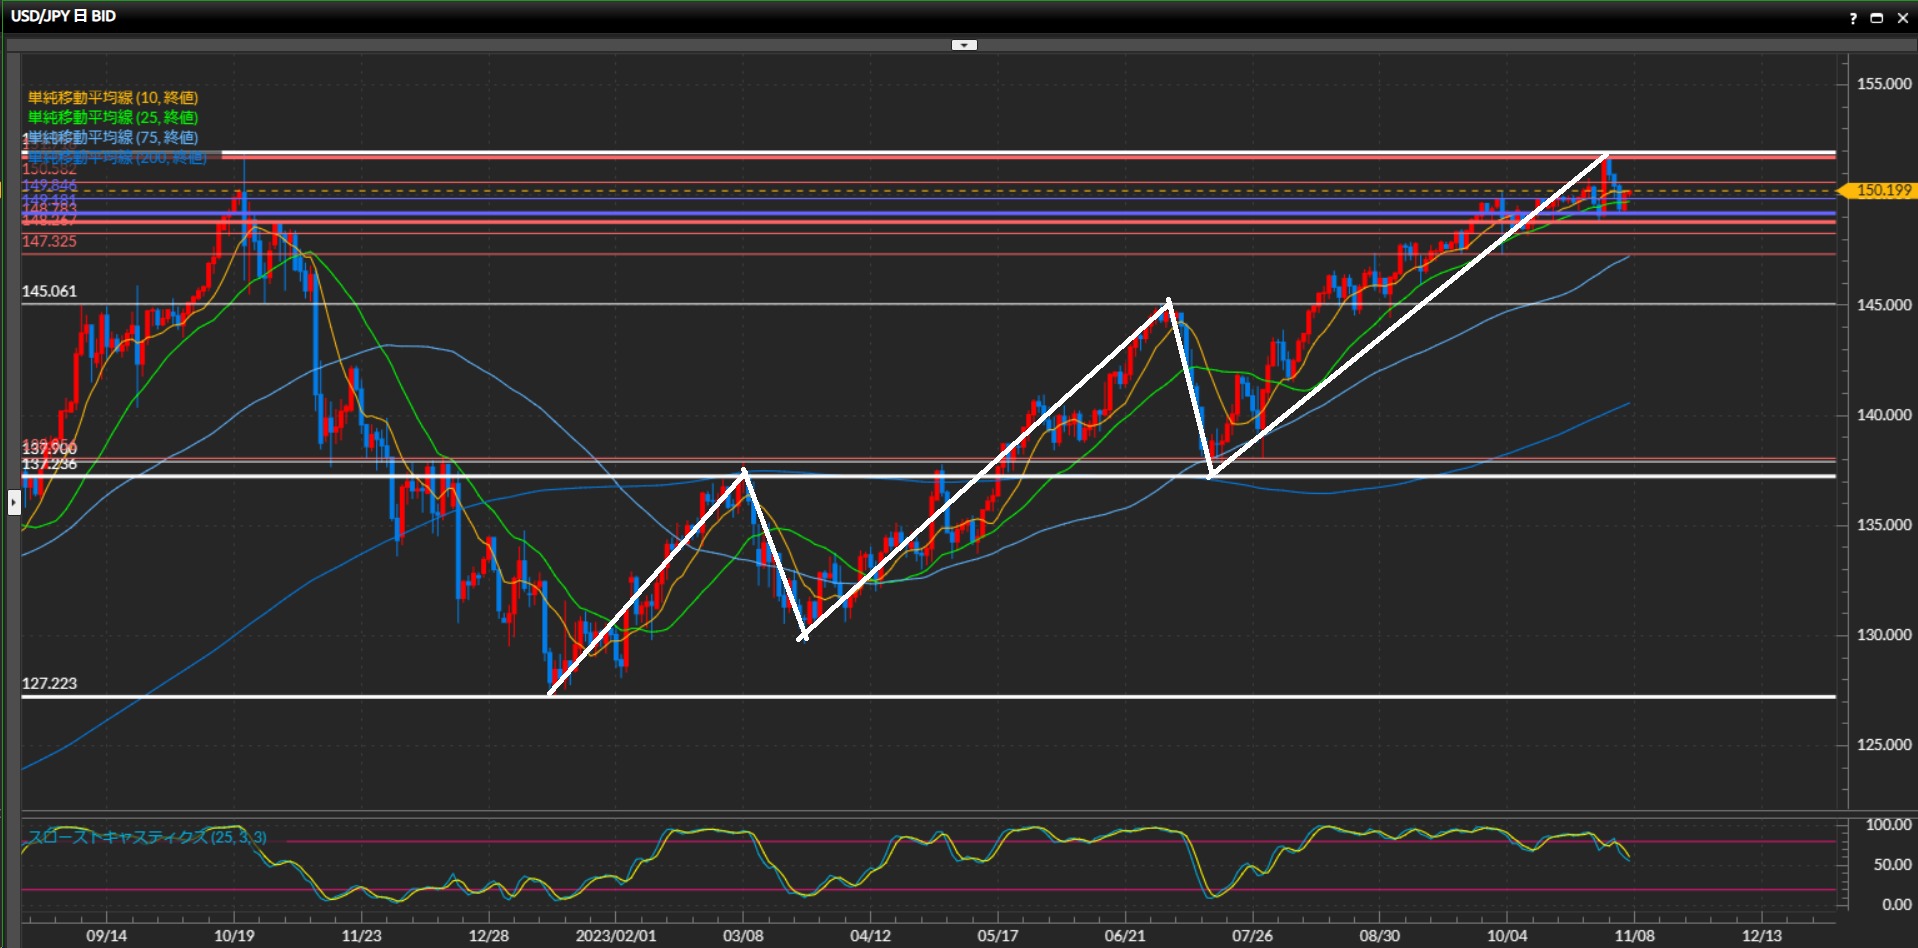Click the 11/08 date on time axis
This screenshot has width=1918, height=948.
pyautogui.click(x=1634, y=936)
